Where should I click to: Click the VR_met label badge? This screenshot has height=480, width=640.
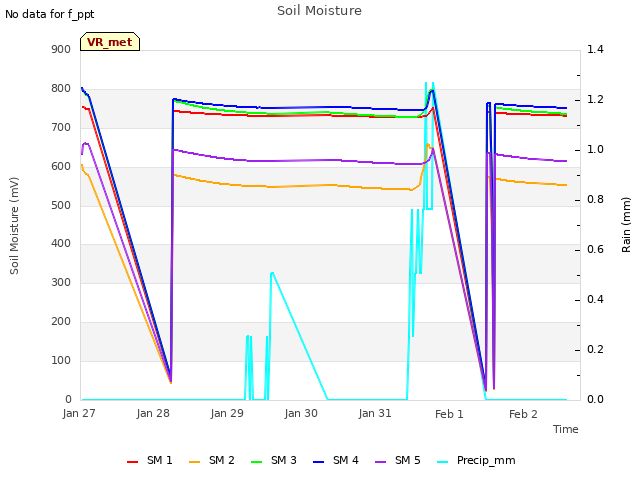pos(110,42)
